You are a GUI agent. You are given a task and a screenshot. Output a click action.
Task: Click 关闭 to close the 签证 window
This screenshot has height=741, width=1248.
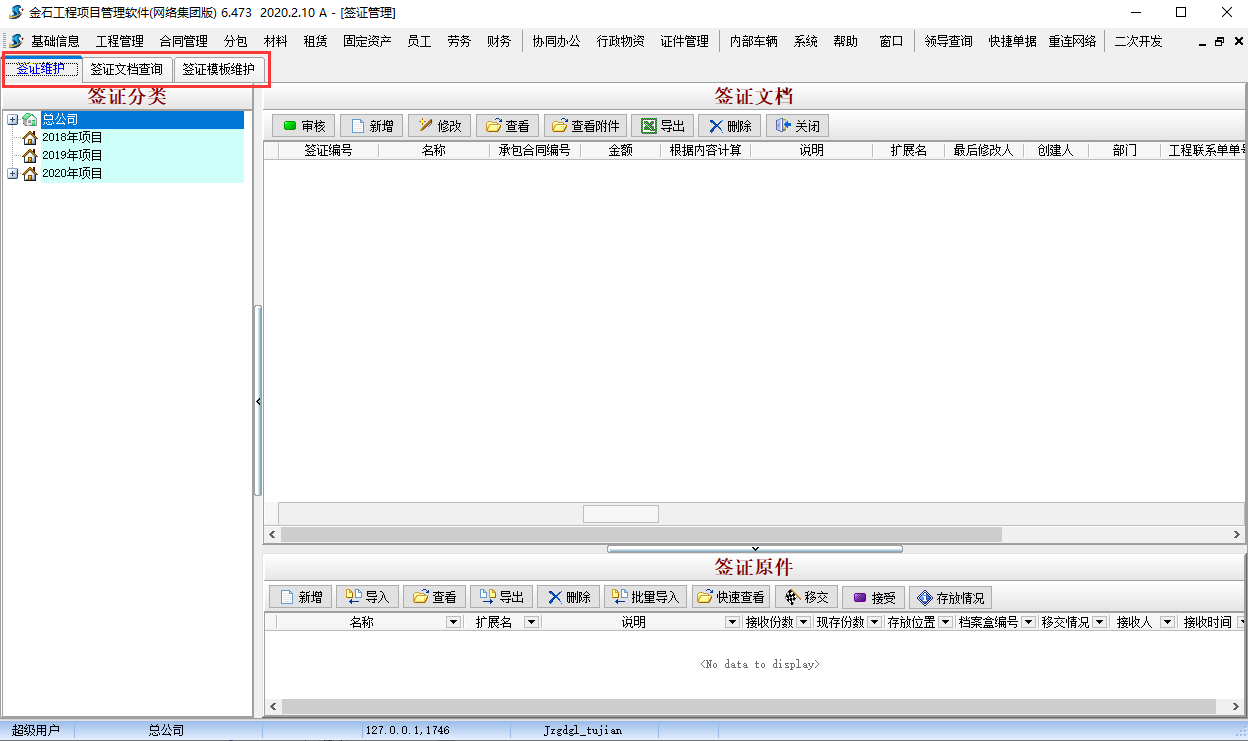(797, 126)
